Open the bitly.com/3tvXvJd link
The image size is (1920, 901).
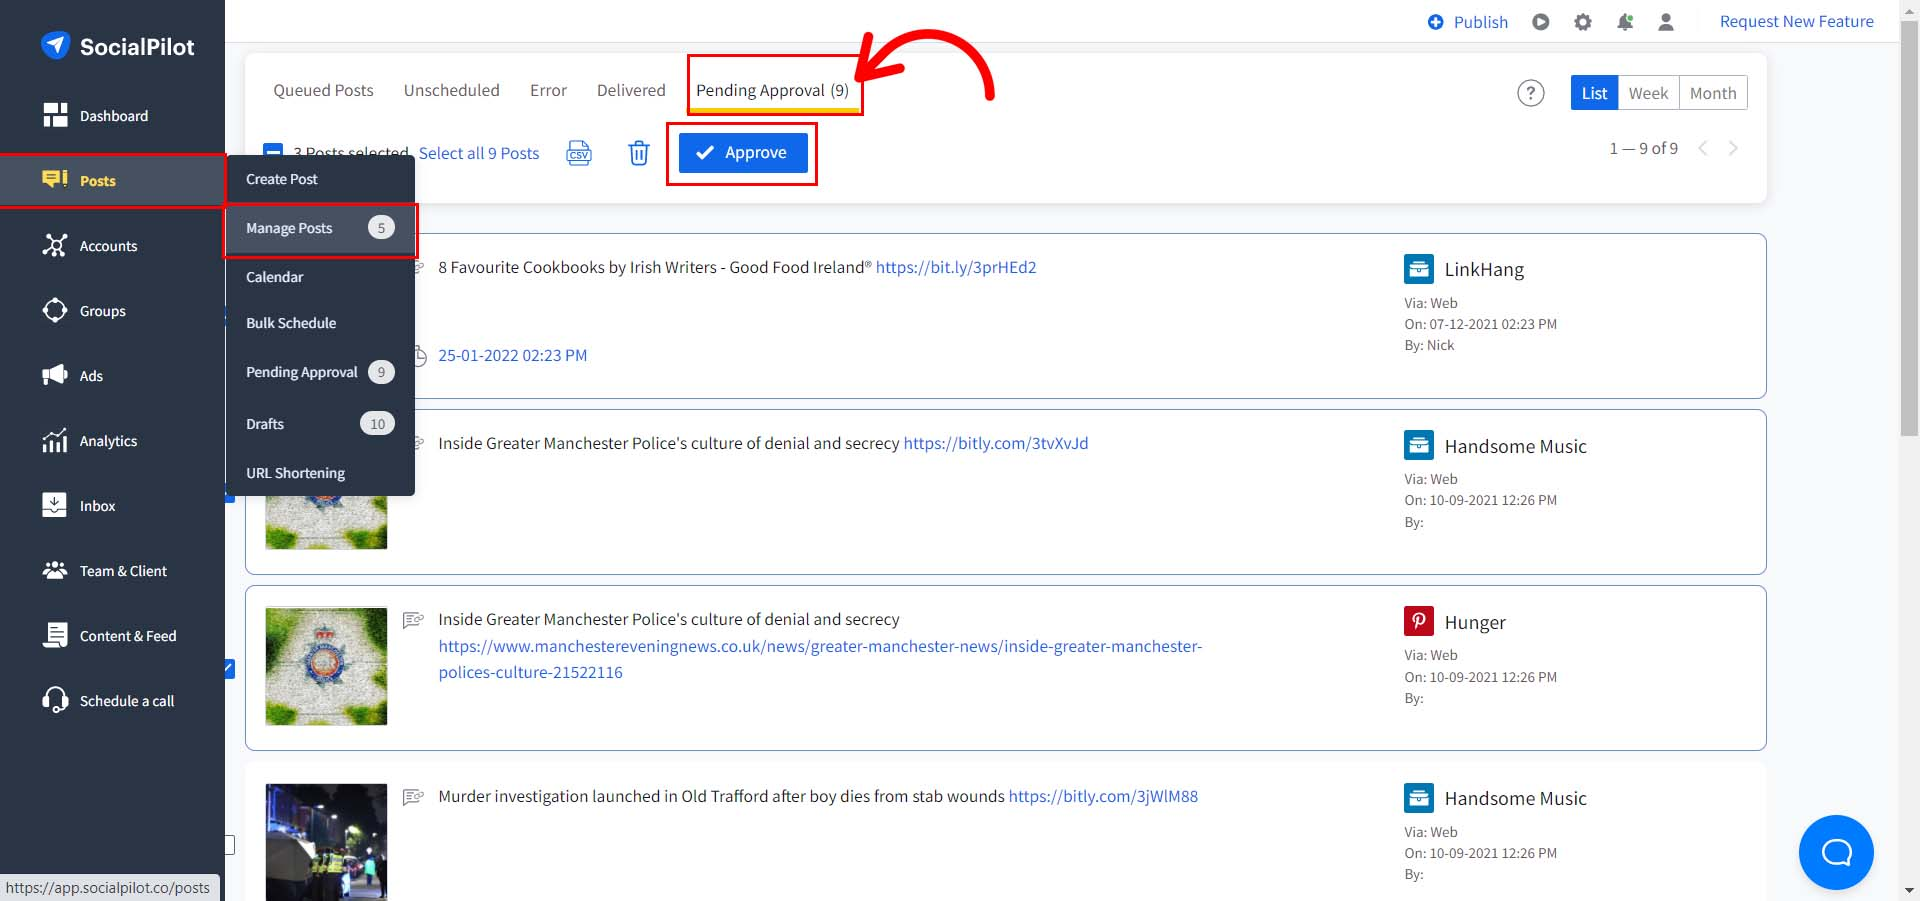(x=996, y=443)
